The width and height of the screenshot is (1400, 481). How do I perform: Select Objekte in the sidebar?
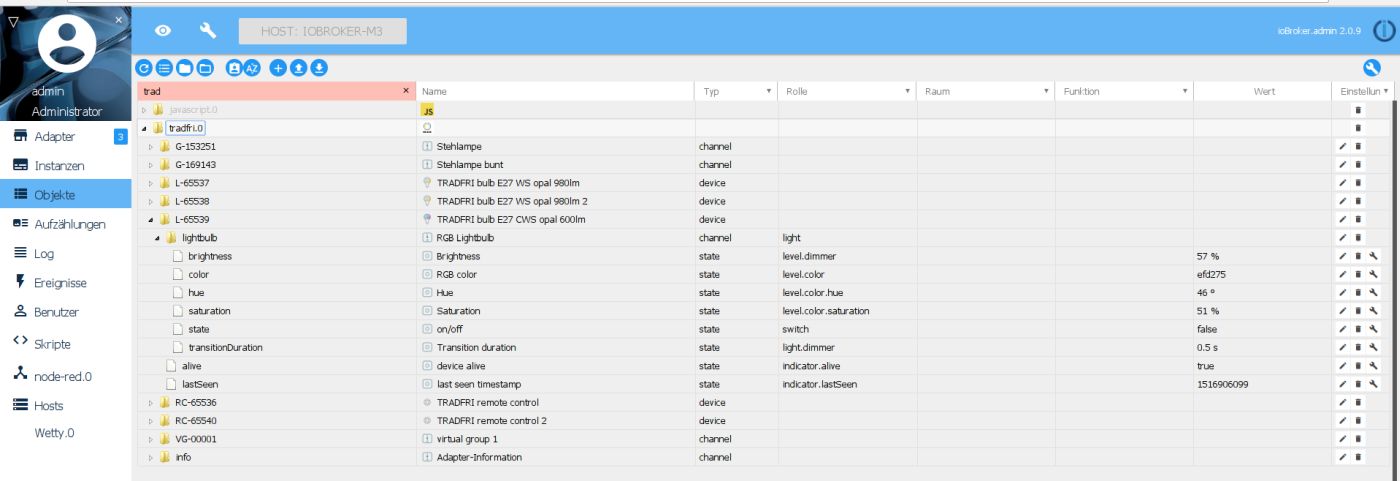click(65, 194)
